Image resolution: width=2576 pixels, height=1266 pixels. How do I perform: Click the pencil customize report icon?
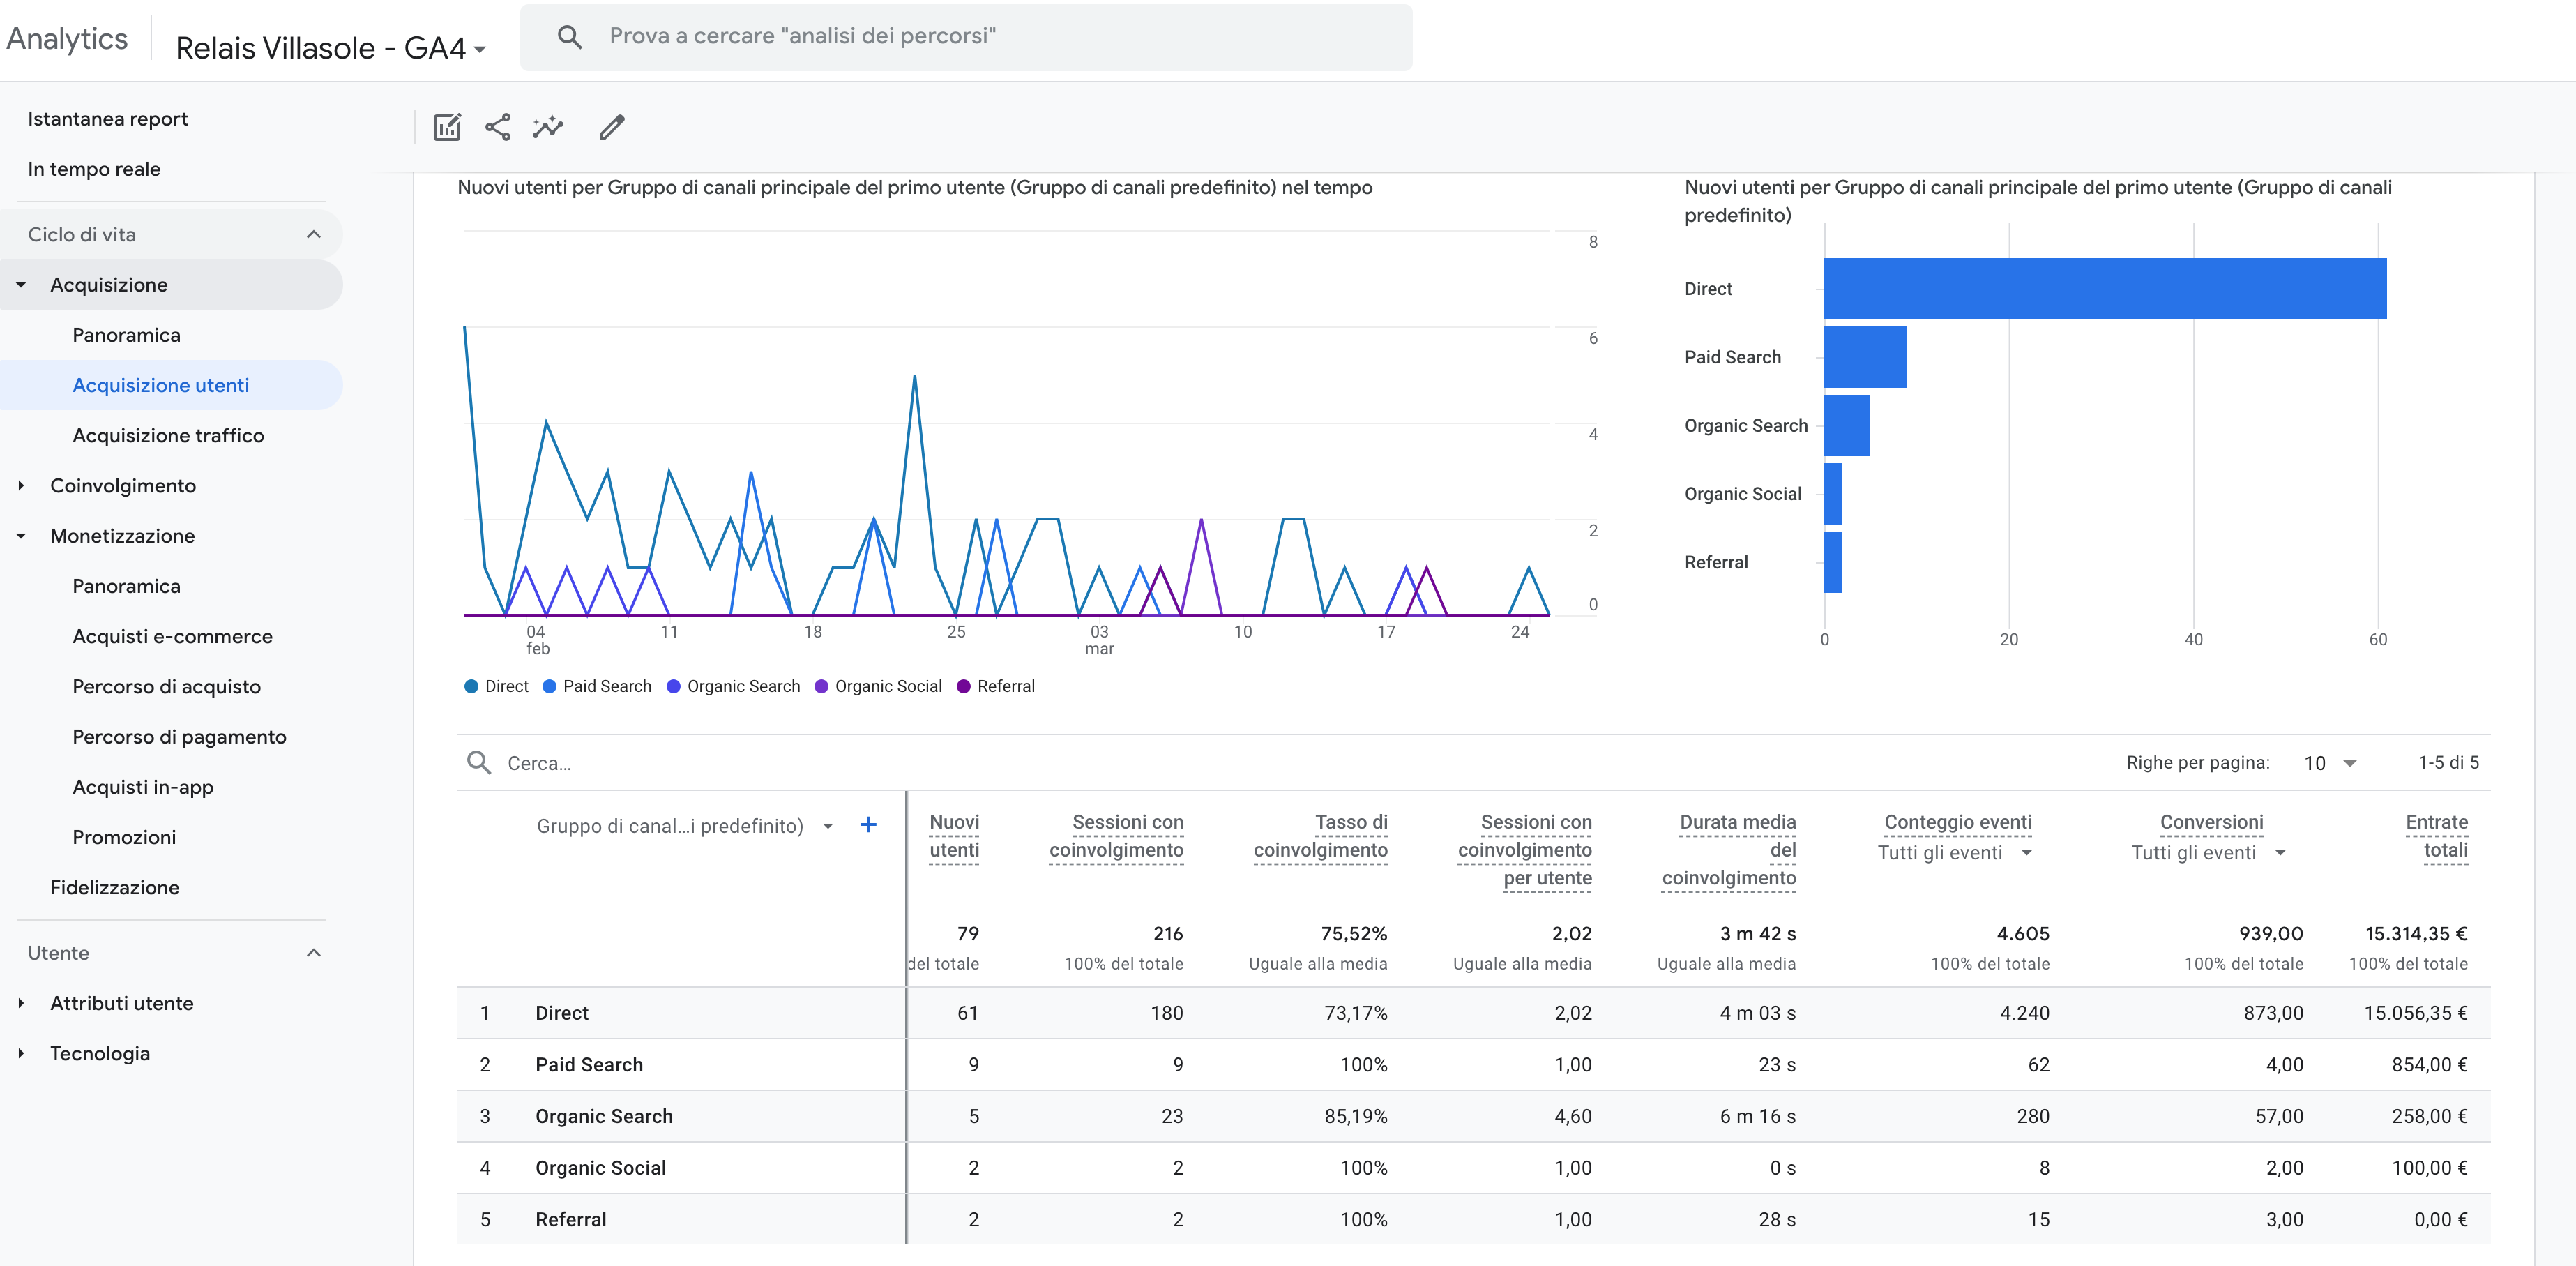(x=611, y=127)
